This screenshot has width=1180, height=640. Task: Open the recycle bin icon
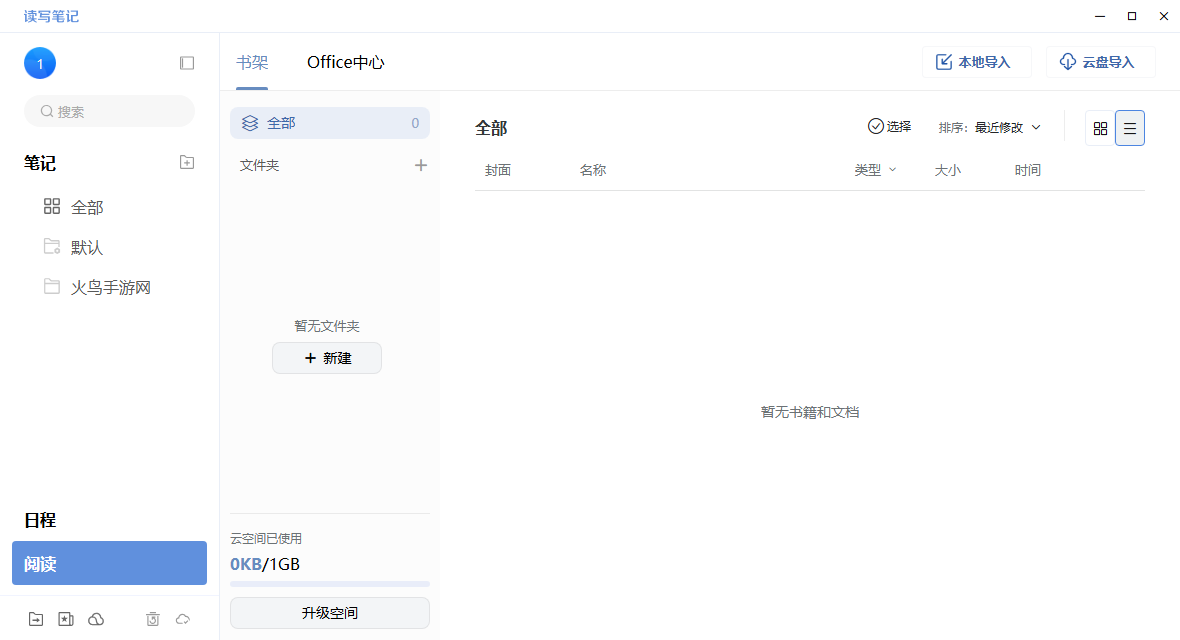(153, 619)
